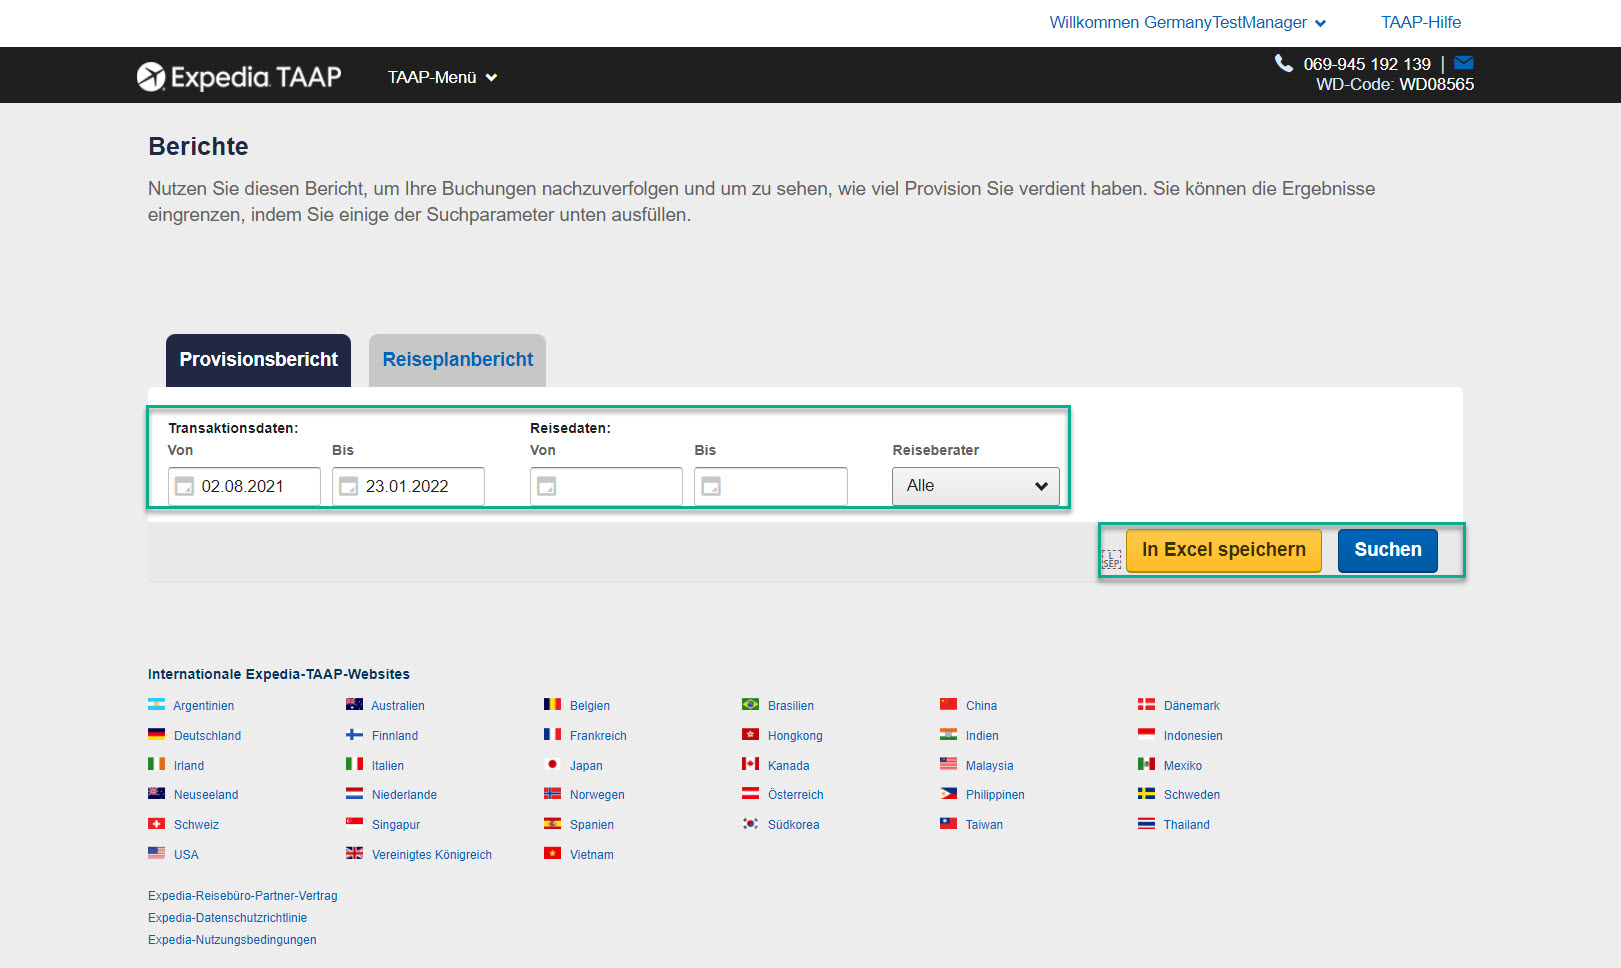Switch to the Reiseplanbericht tab
This screenshot has width=1621, height=968.
(x=457, y=360)
